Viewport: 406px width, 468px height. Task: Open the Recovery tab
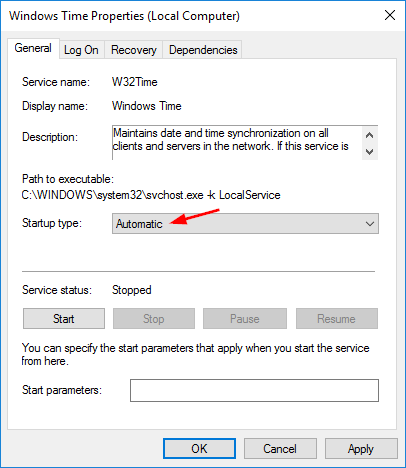134,50
